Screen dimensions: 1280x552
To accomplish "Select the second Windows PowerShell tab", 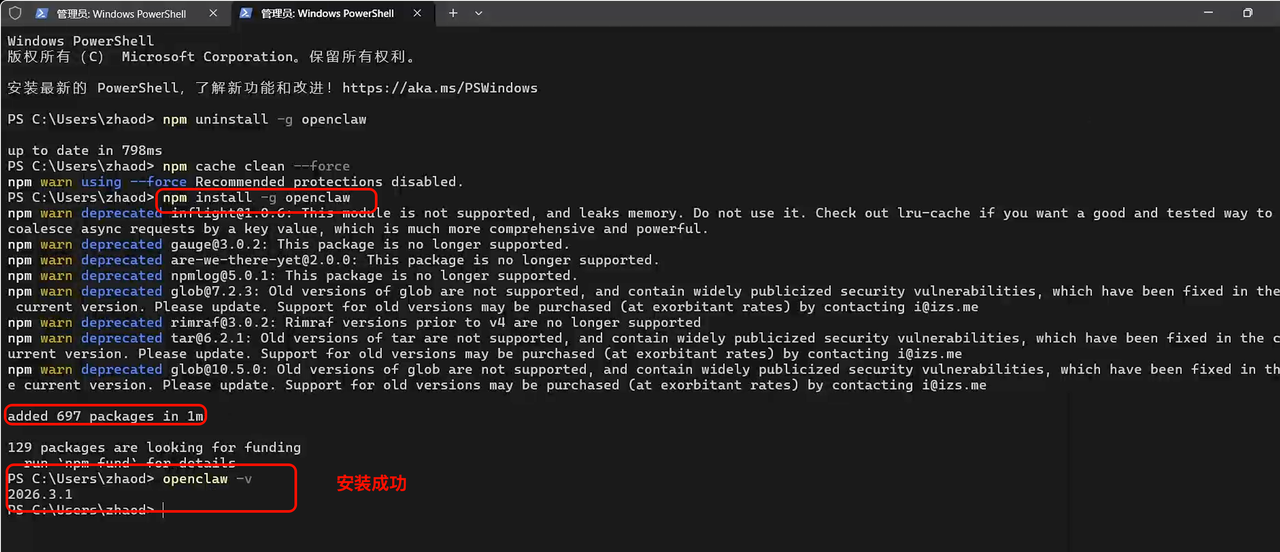I will (330, 13).
